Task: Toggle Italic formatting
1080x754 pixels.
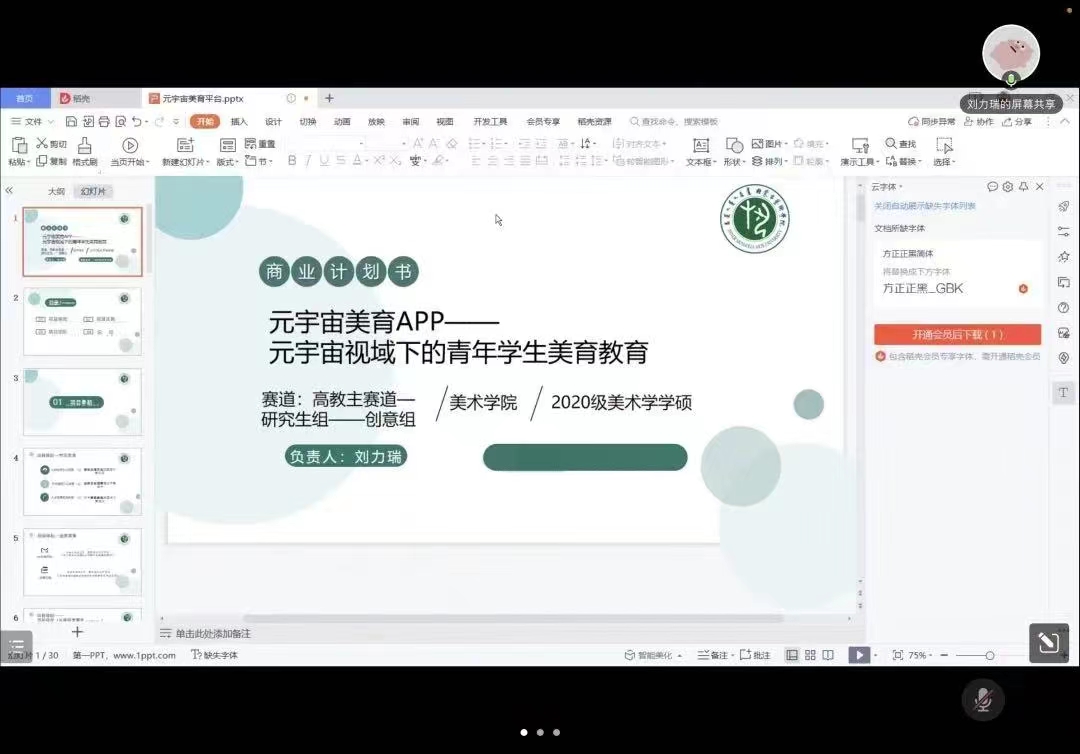Action: [308, 160]
